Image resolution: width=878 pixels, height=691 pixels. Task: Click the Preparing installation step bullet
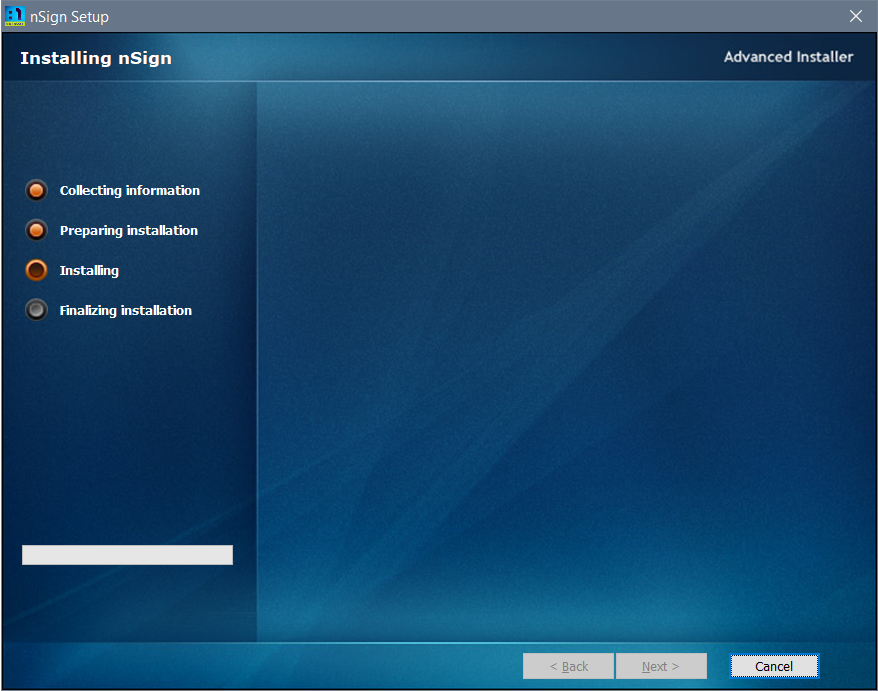[36, 230]
